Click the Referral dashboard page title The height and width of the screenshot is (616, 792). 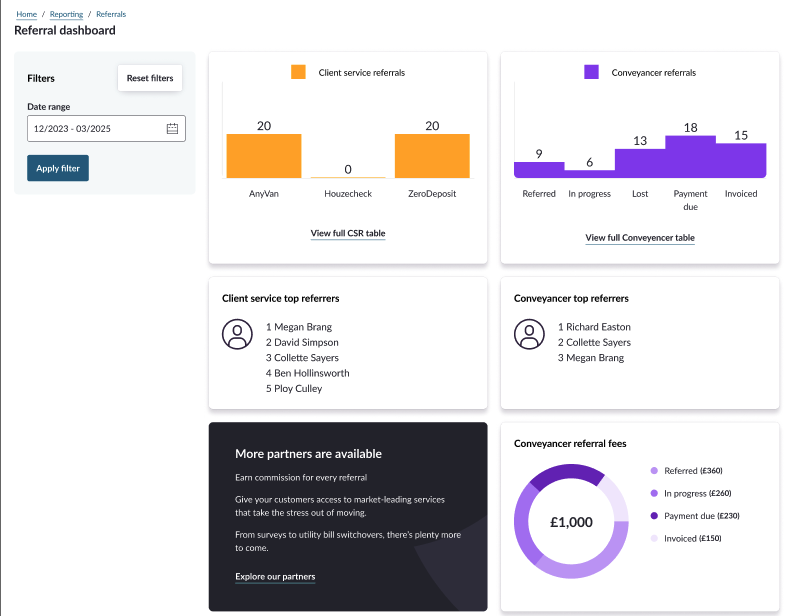click(65, 31)
